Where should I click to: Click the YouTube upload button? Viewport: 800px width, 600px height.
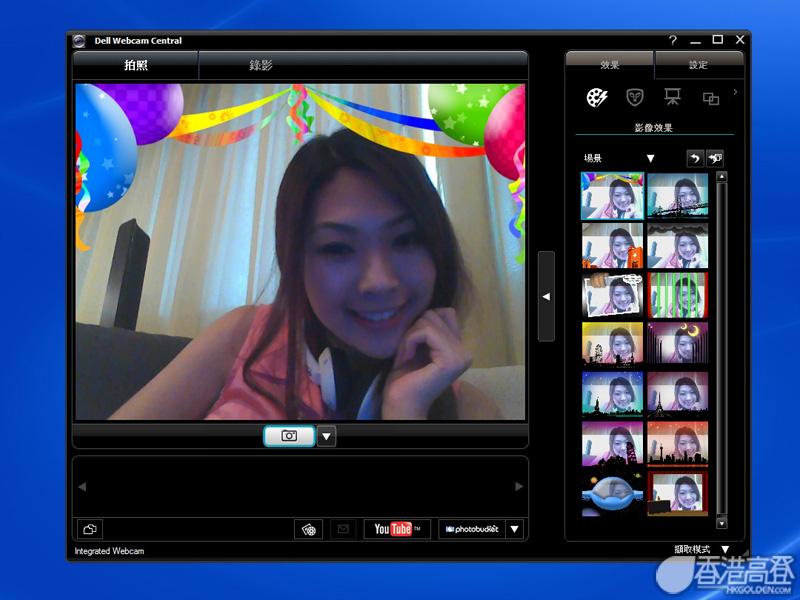(397, 529)
